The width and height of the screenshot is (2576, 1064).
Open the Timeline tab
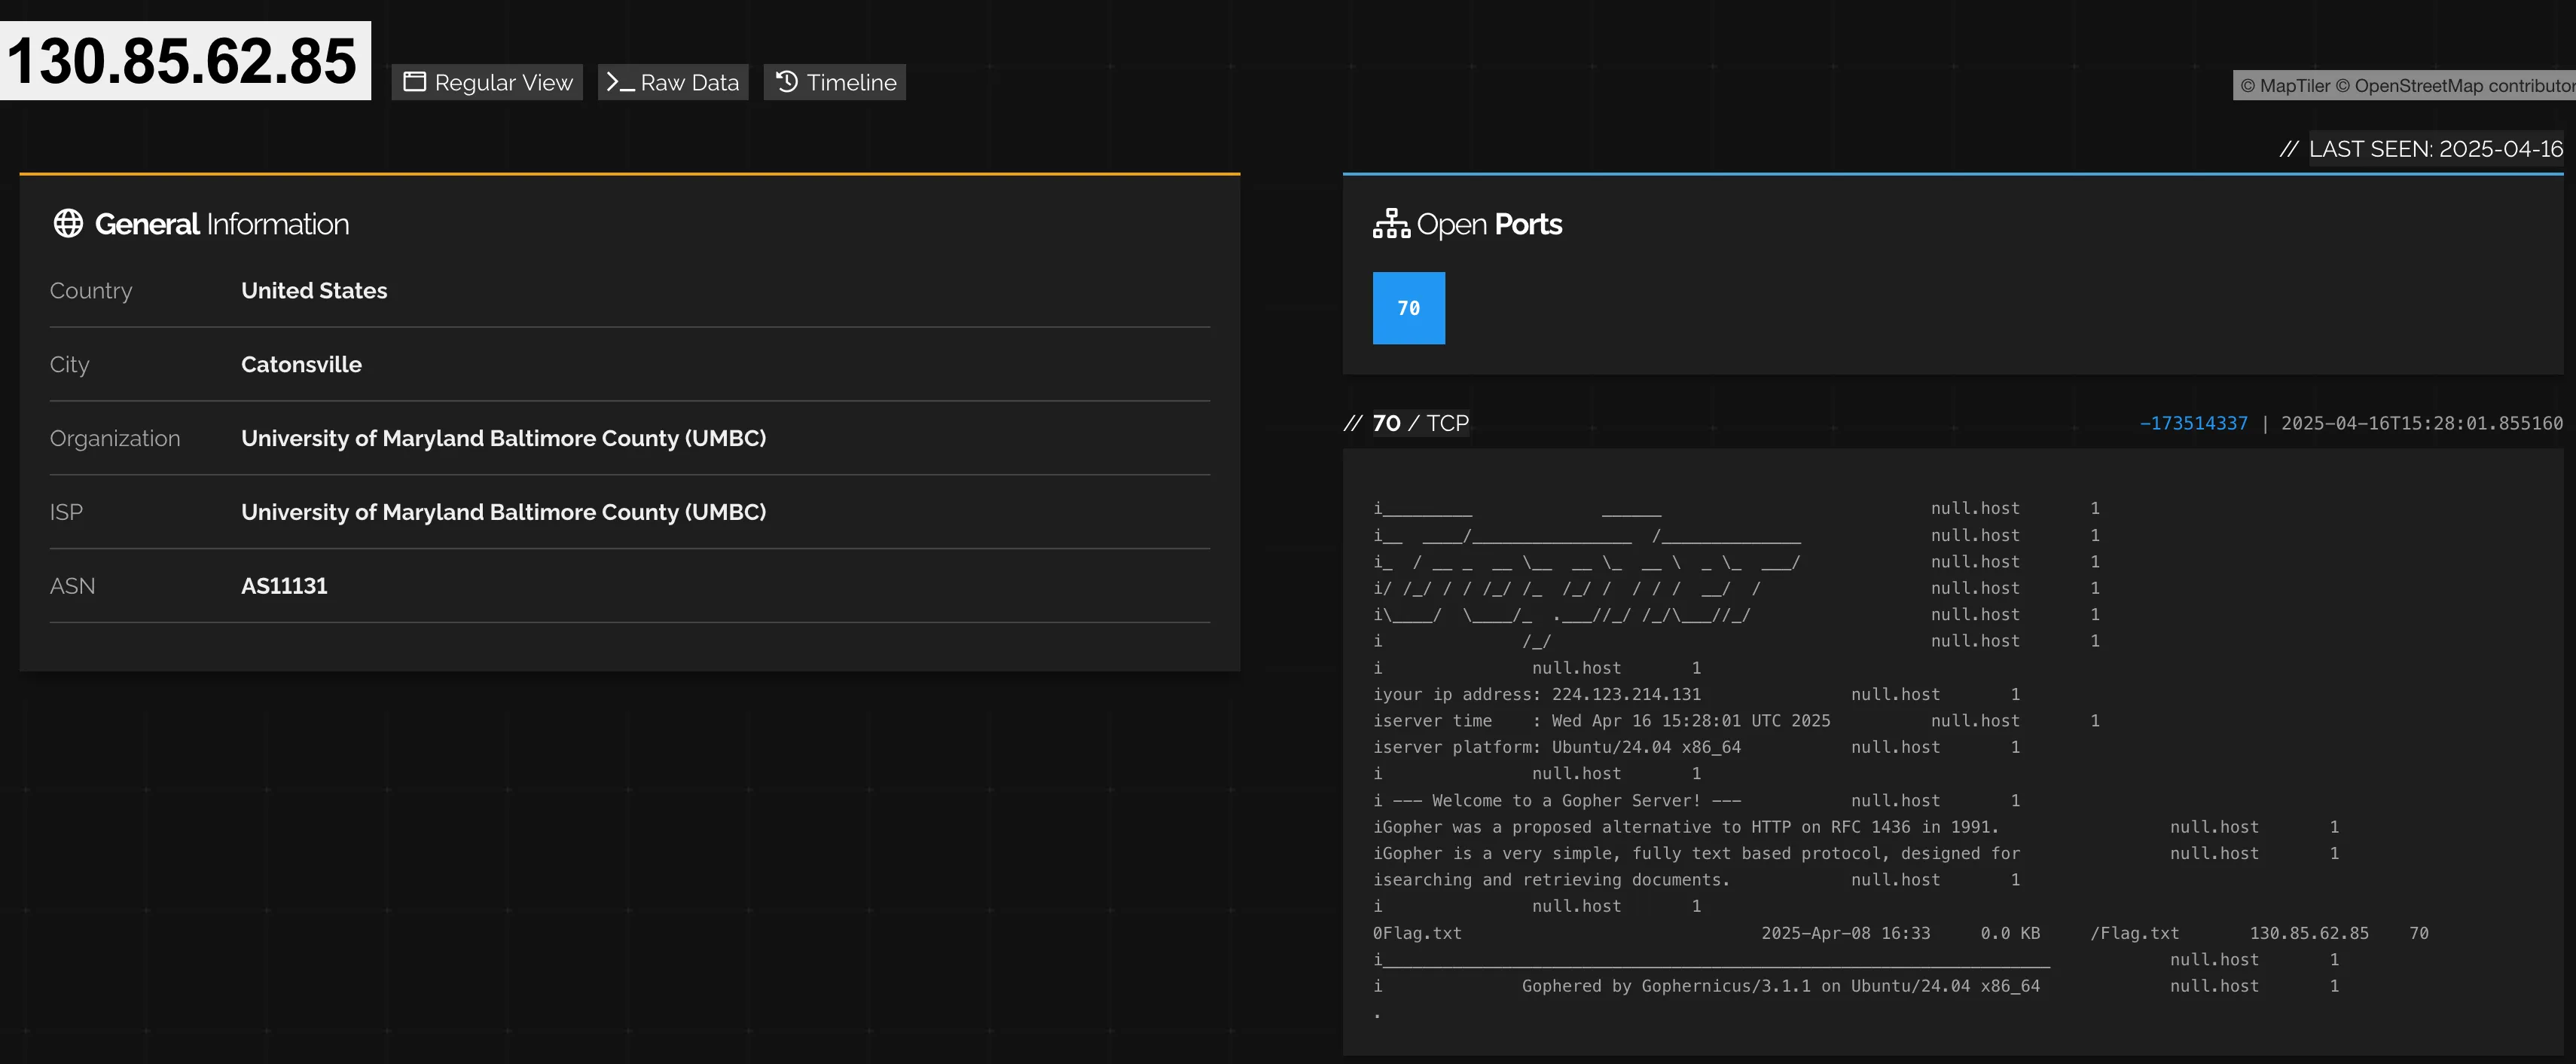pyautogui.click(x=835, y=82)
